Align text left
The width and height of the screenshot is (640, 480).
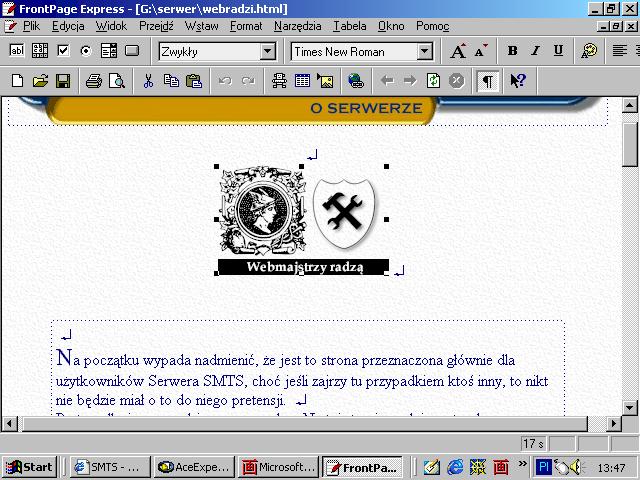coord(620,51)
